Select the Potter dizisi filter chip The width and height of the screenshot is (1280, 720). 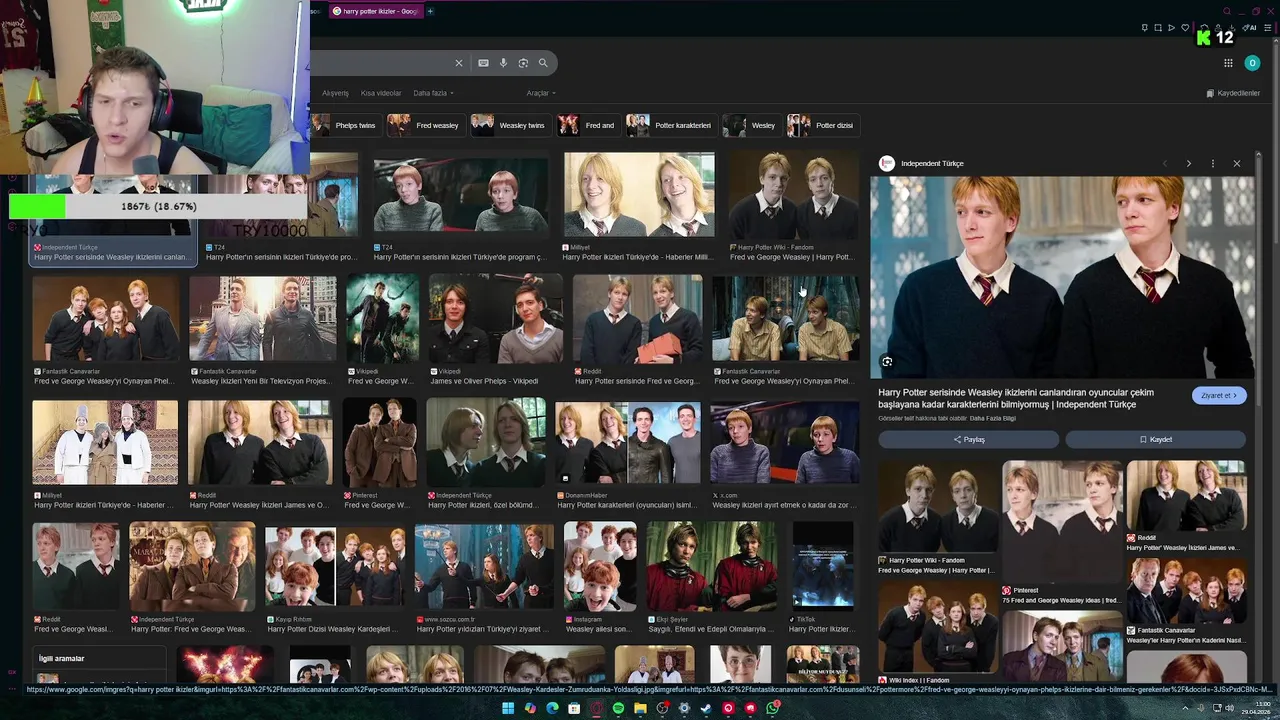(823, 125)
